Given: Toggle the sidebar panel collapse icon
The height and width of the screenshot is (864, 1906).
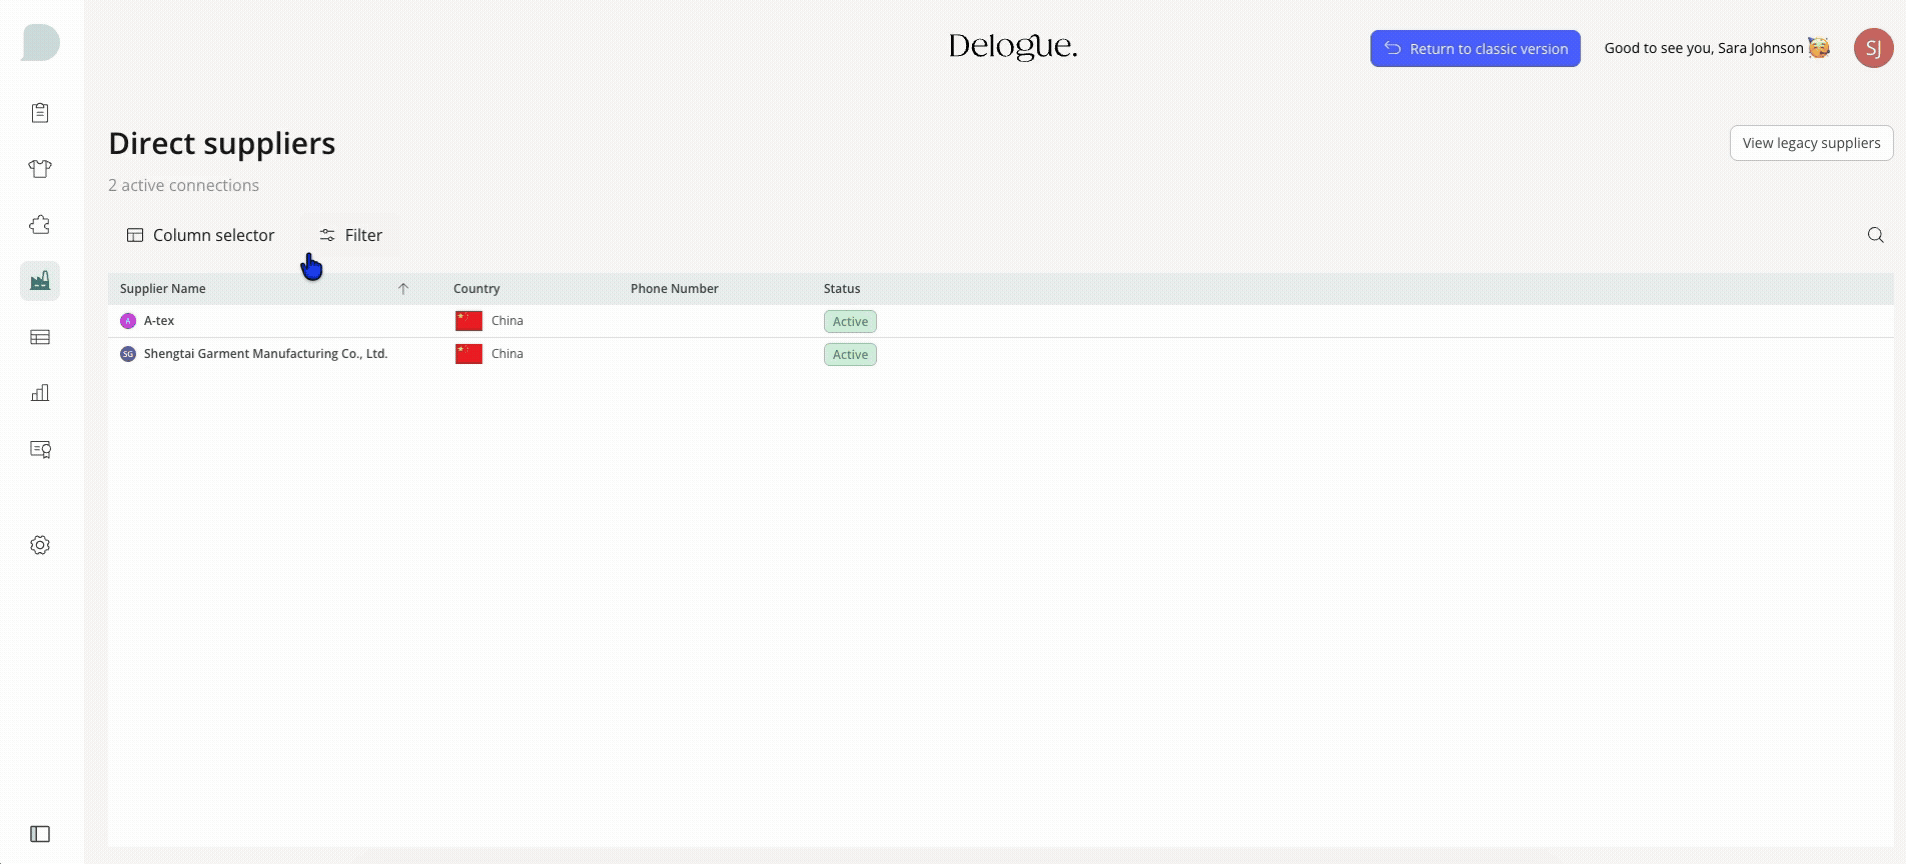Looking at the screenshot, I should tap(40, 834).
